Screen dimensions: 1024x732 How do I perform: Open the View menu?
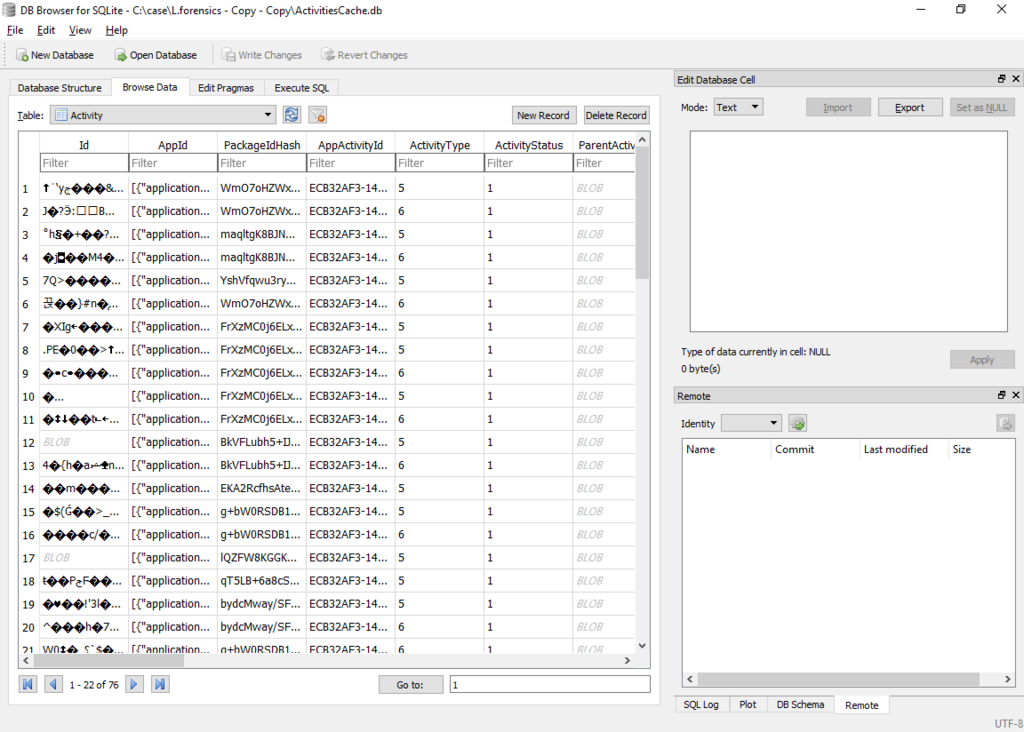[80, 30]
